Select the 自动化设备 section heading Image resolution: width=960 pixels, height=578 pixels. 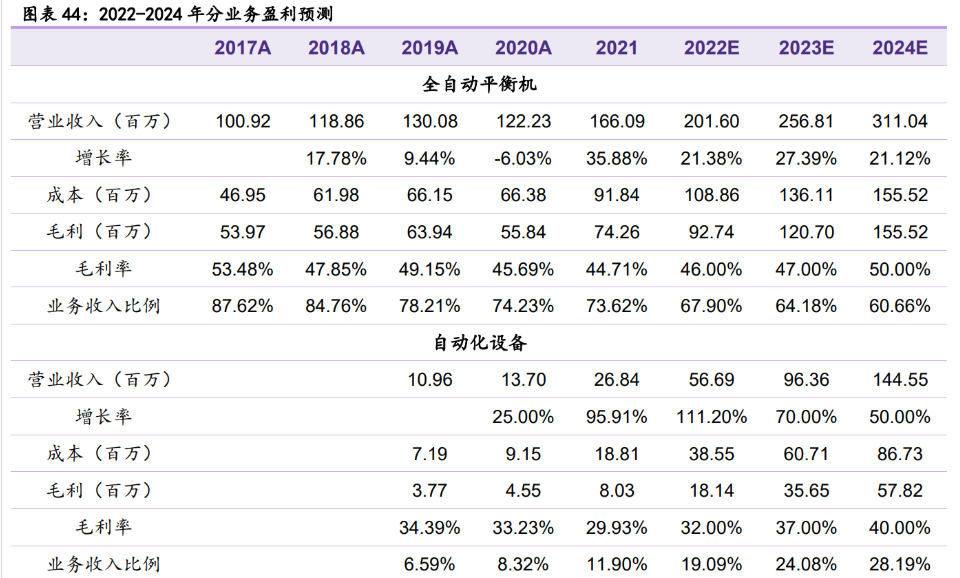point(480,343)
